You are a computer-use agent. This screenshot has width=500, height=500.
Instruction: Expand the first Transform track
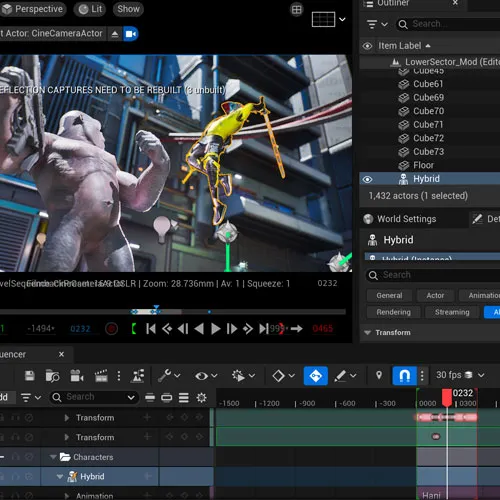pyautogui.click(x=67, y=418)
